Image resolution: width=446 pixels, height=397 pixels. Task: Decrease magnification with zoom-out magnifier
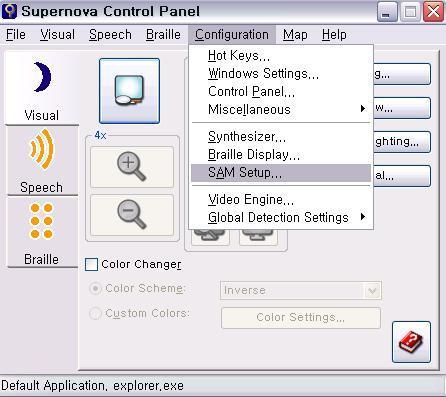tap(132, 215)
